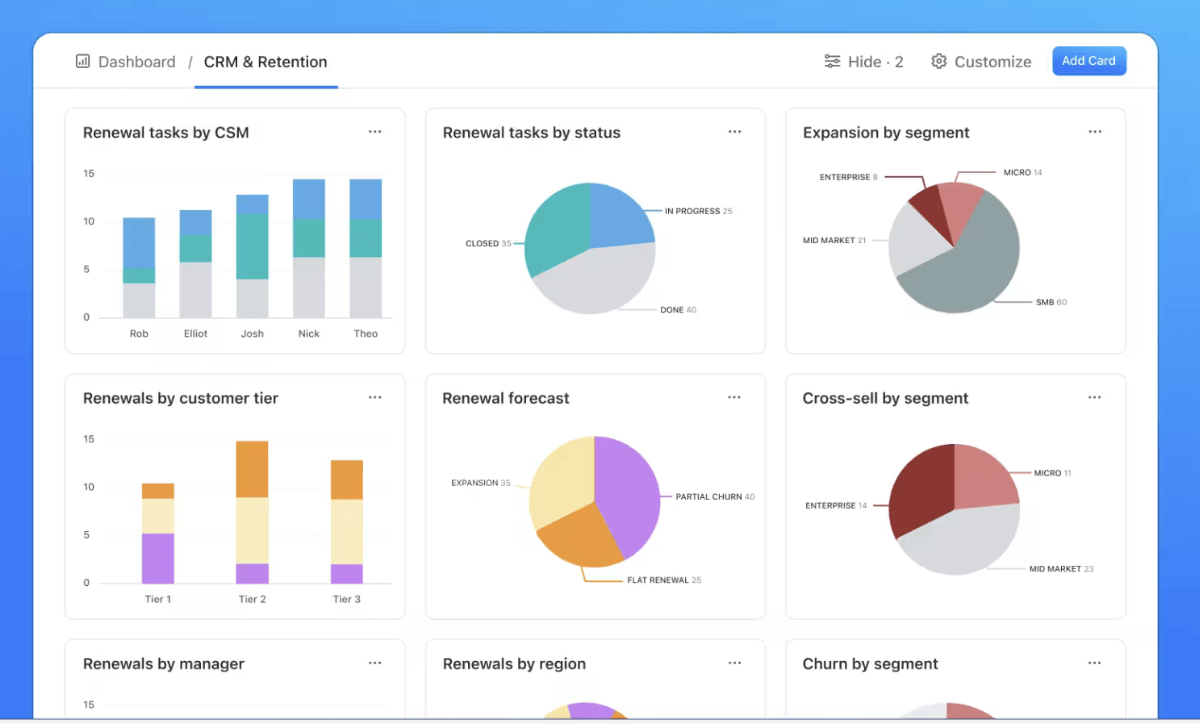Expand Renewals by region card menu
The image size is (1200, 724).
735,663
